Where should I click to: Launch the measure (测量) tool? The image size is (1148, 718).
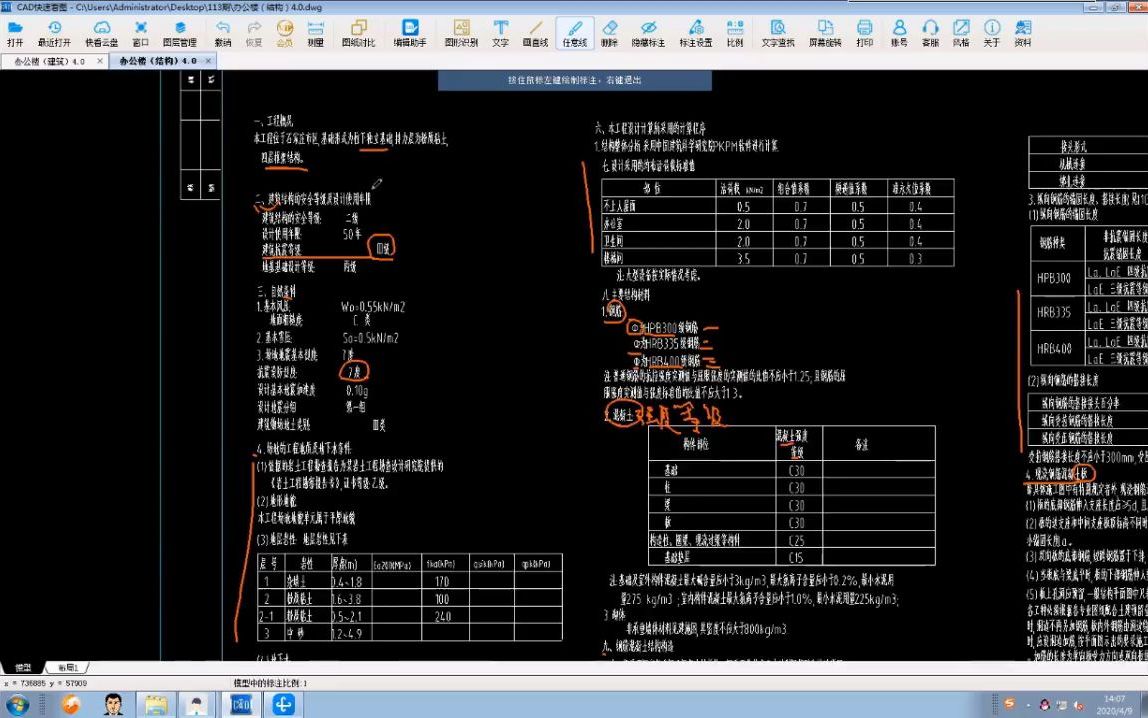(313, 31)
